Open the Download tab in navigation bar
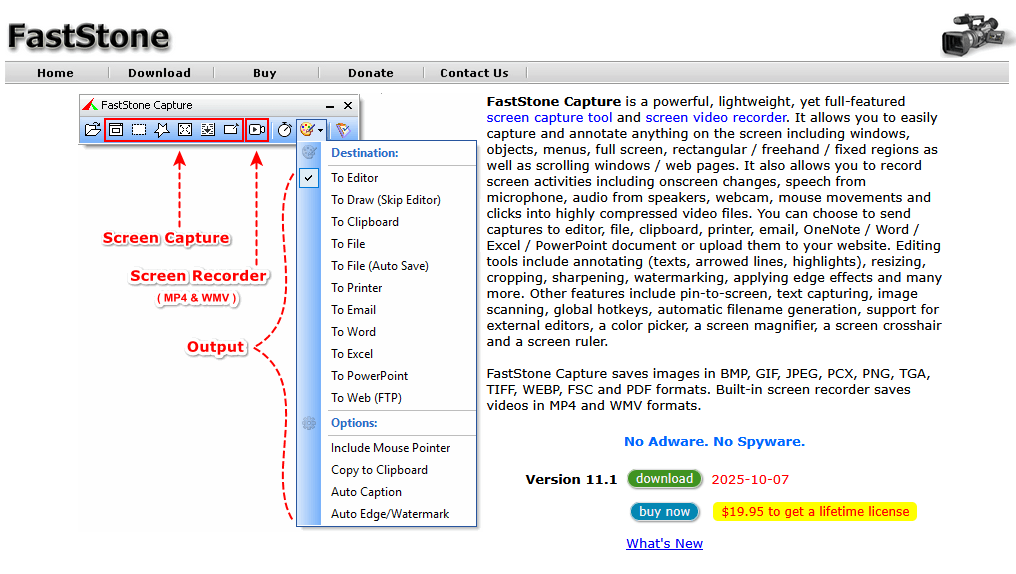This screenshot has width=1016, height=574. click(x=159, y=73)
